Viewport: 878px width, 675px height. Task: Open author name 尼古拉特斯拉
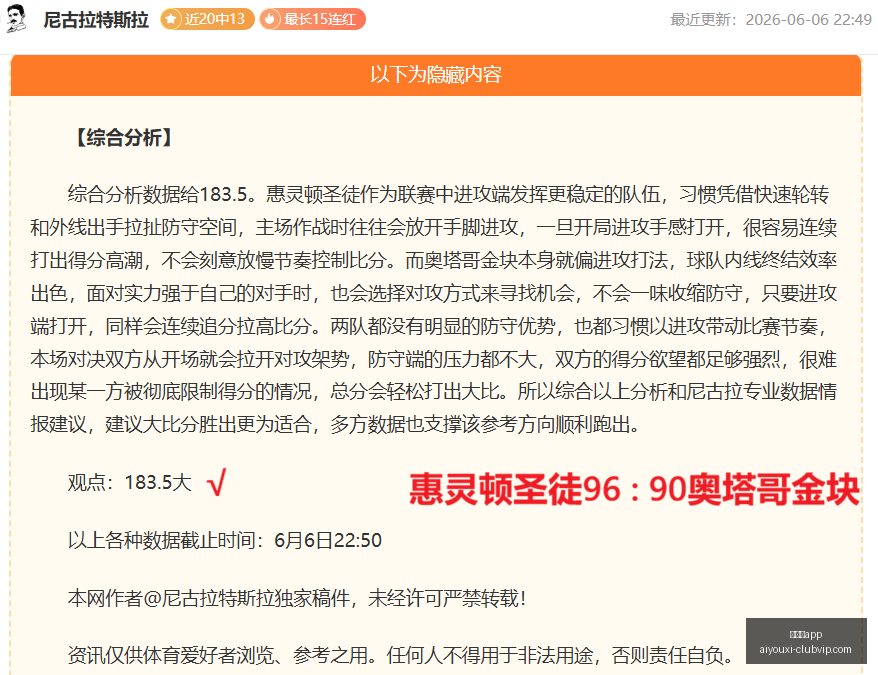coord(96,20)
